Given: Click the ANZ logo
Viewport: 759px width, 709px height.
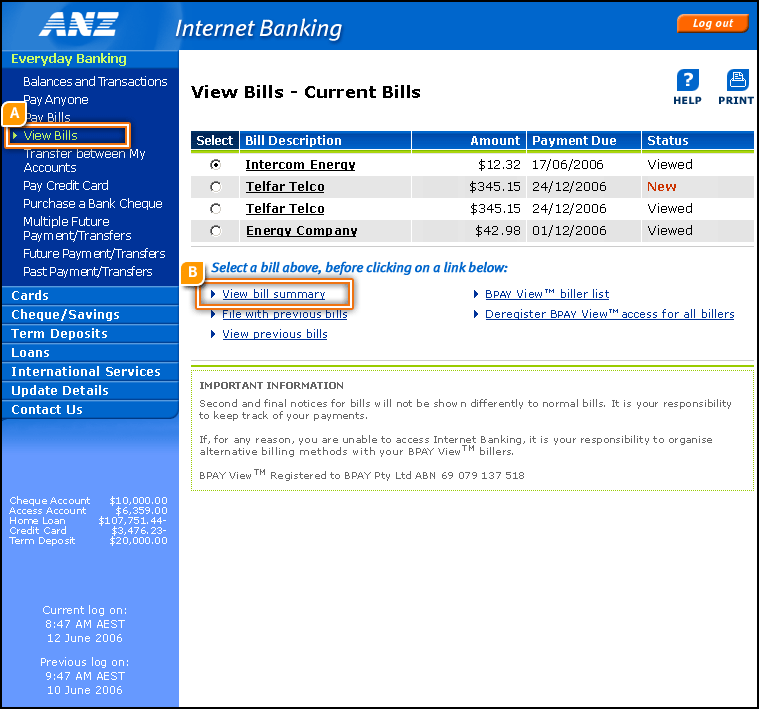Looking at the screenshot, I should pos(79,24).
